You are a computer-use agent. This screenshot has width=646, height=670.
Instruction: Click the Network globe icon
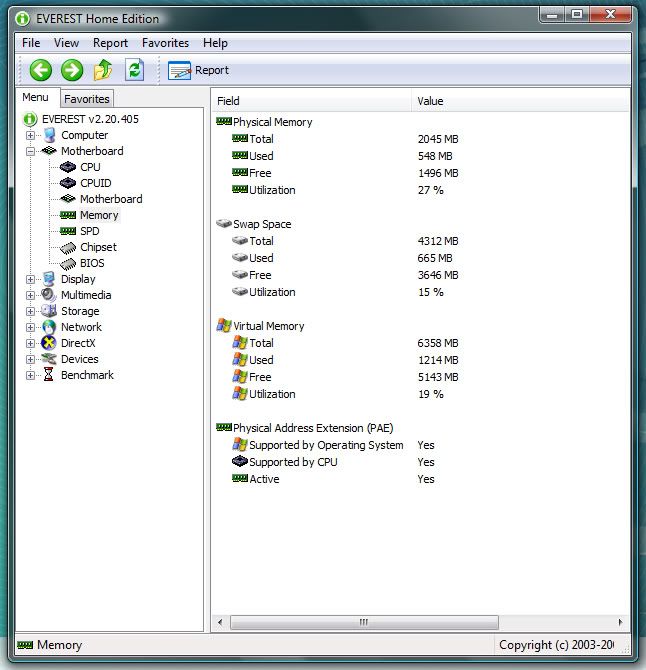click(49, 327)
